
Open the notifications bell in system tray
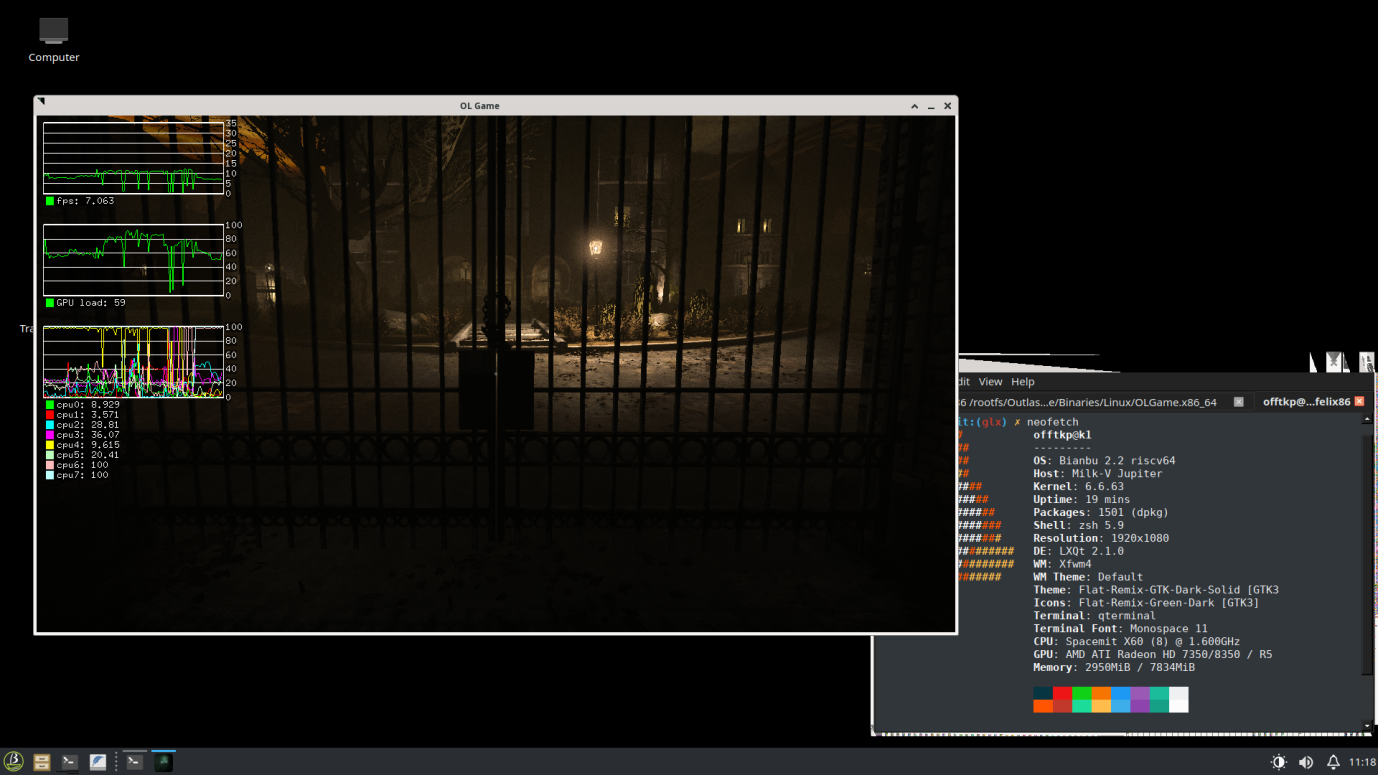pyautogui.click(x=1333, y=762)
